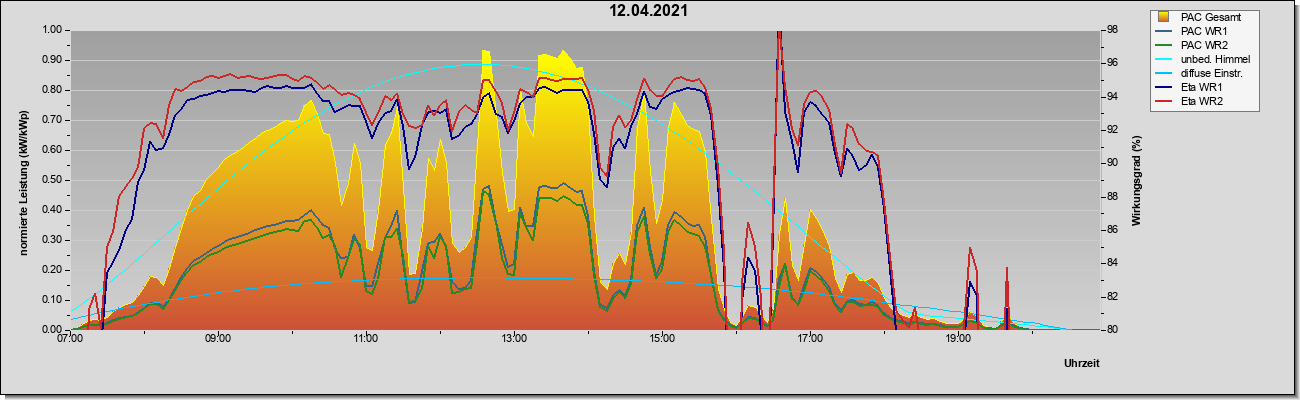This screenshot has height=400, width=1300.
Task: Click the 19:00 time axis label
Action: [958, 339]
